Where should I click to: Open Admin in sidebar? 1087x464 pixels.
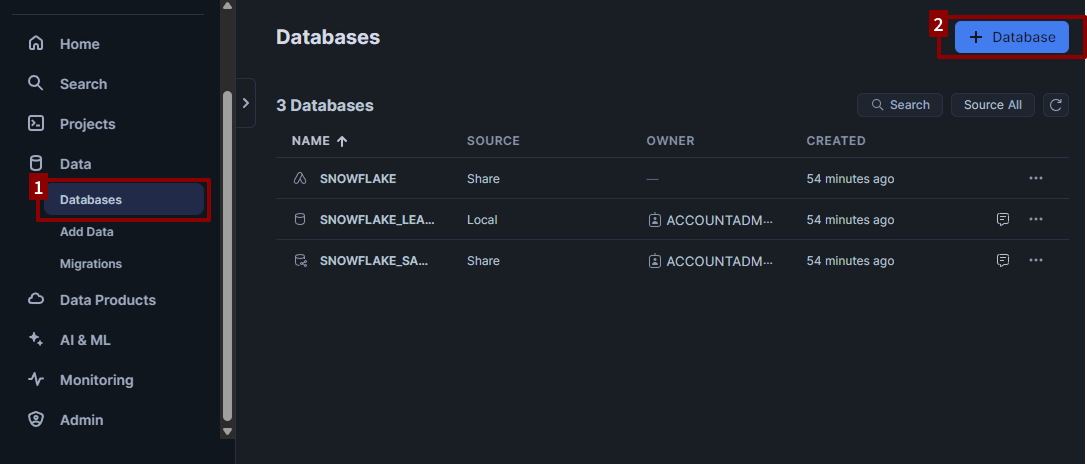tap(81, 420)
